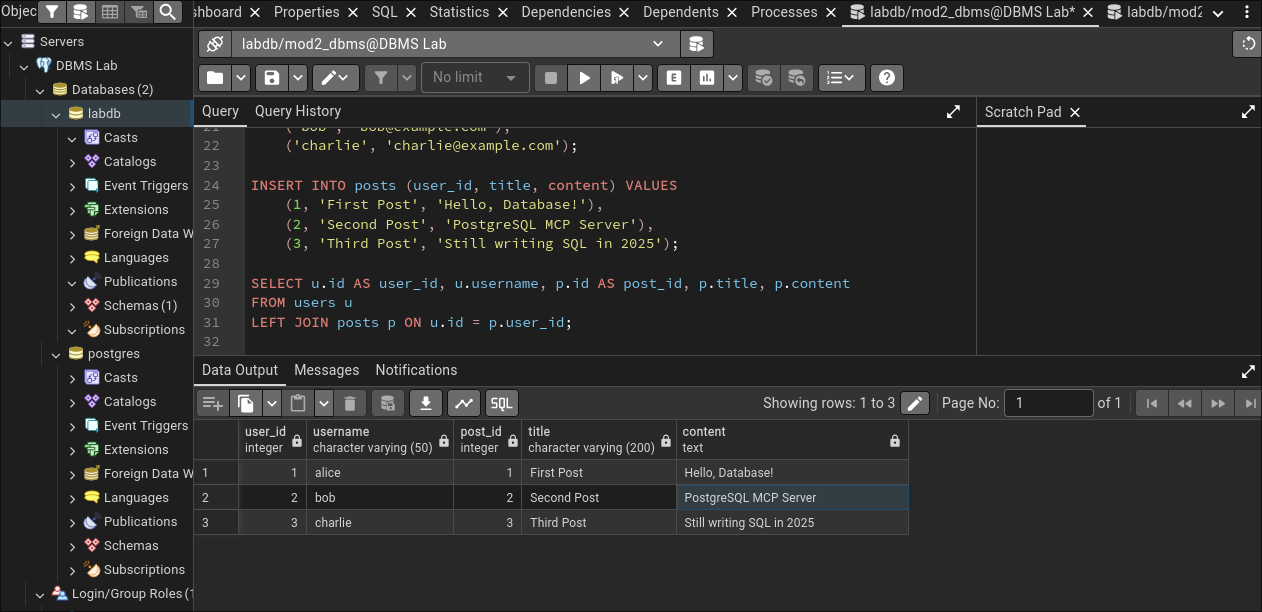1262x612 pixels.
Task: Click the Add row icon in Data Output
Action: click(x=212, y=403)
